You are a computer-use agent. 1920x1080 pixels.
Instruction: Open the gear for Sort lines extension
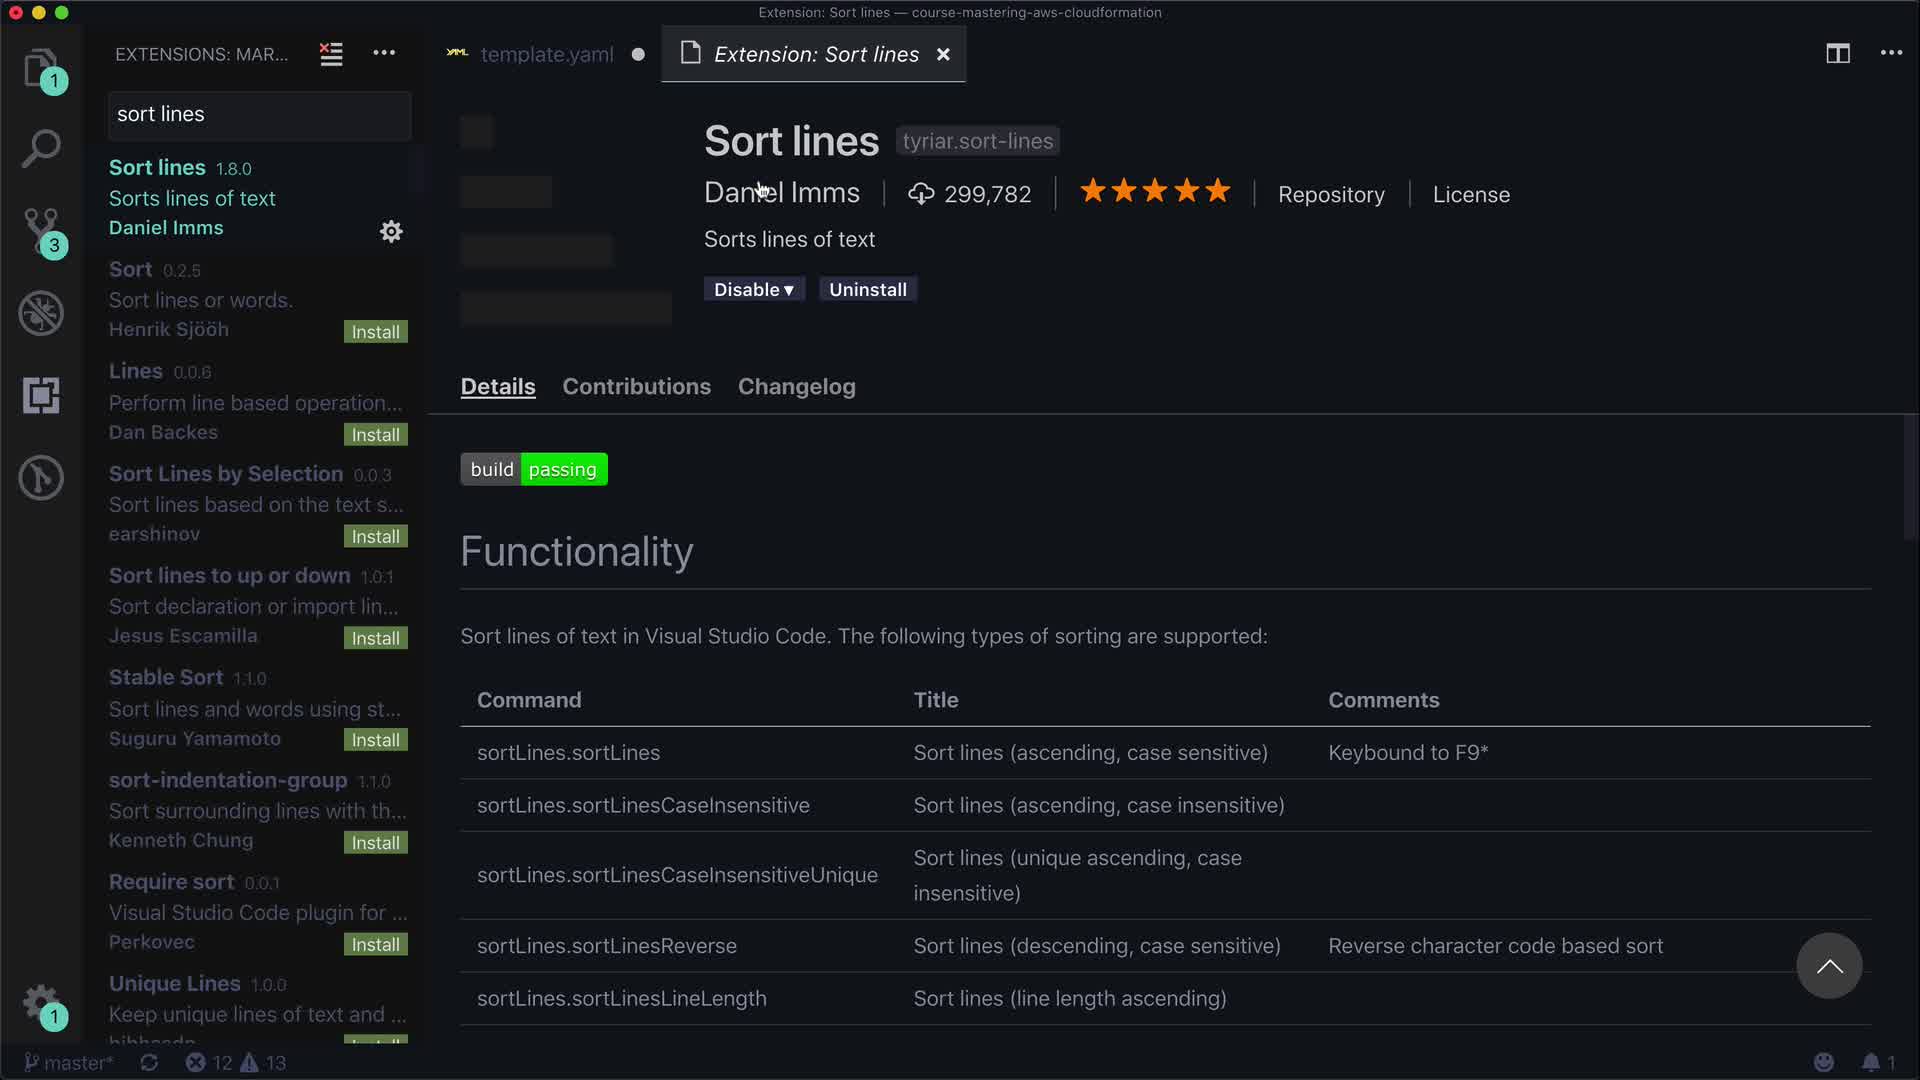pos(391,232)
